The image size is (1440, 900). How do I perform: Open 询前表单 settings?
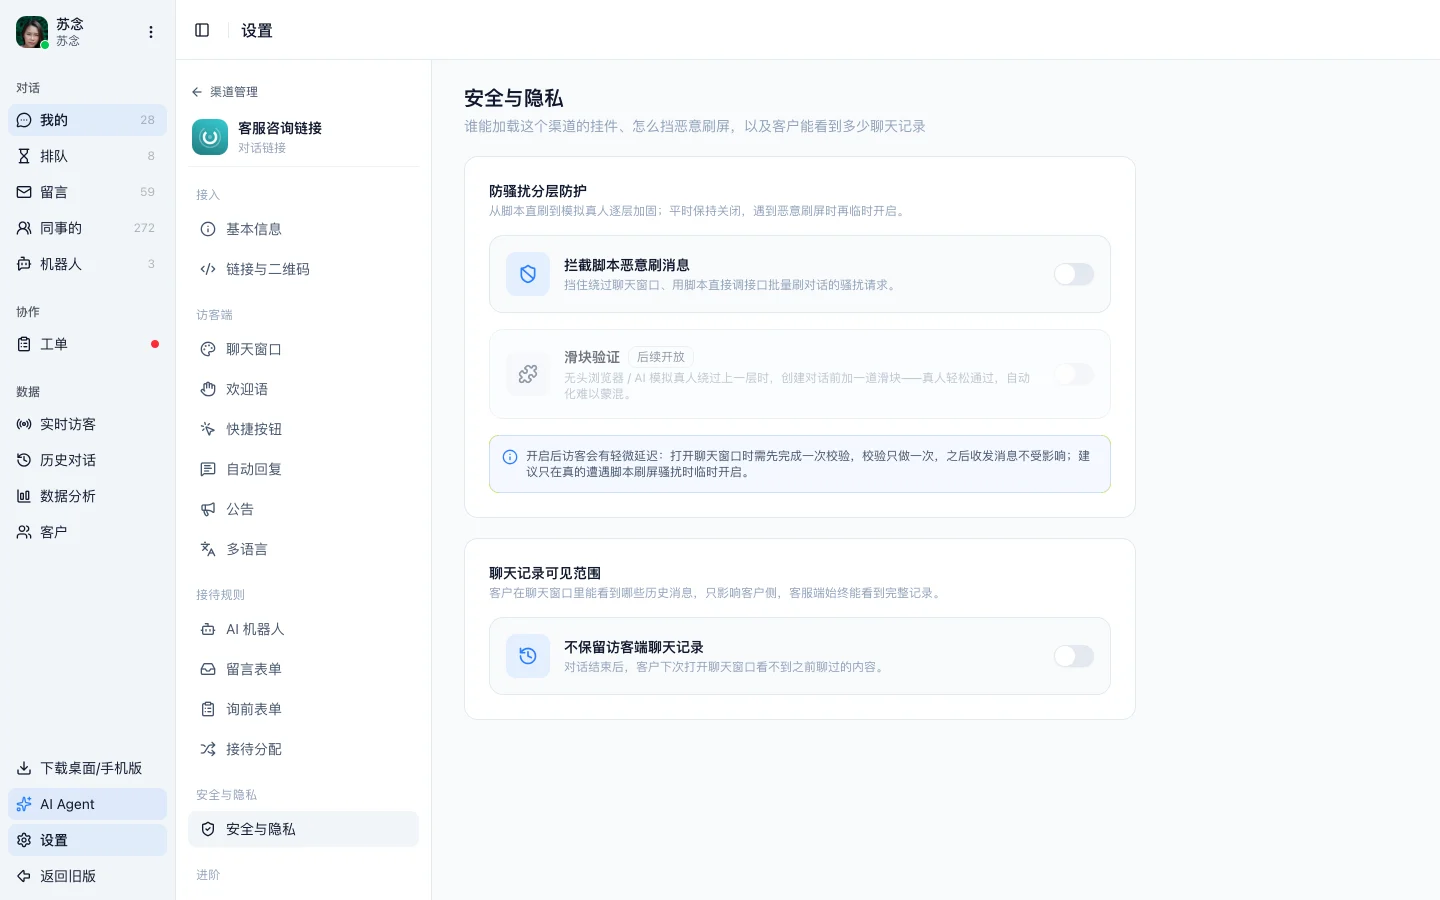[303, 709]
